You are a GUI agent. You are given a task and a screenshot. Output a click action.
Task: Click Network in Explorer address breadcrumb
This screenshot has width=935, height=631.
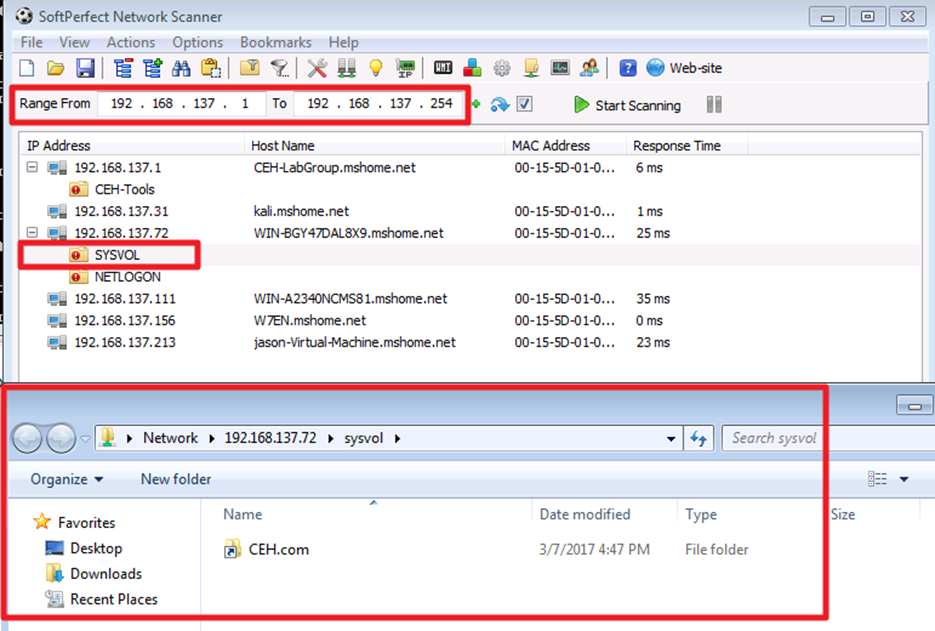click(x=170, y=438)
